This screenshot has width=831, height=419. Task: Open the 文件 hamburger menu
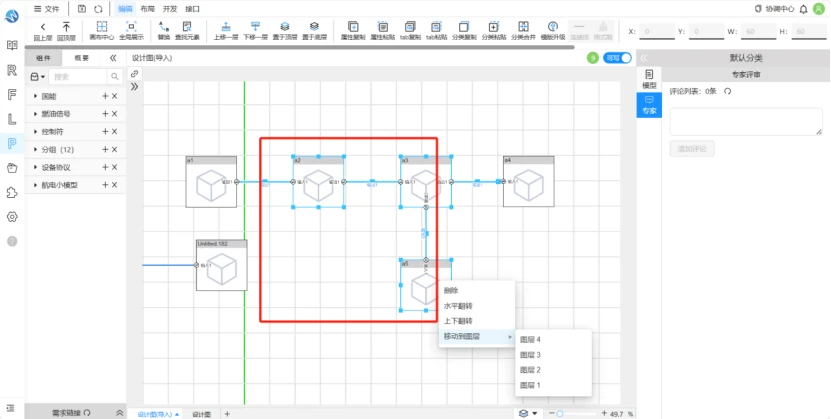[x=46, y=9]
